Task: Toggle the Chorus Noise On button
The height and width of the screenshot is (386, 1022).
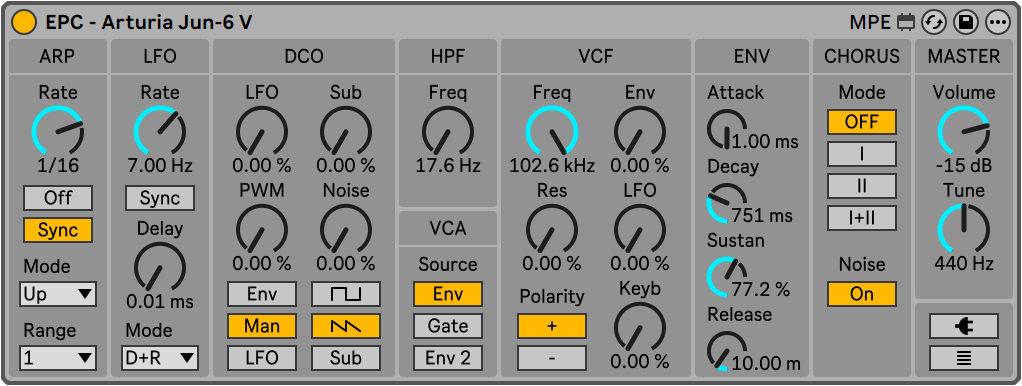Action: coord(862,294)
